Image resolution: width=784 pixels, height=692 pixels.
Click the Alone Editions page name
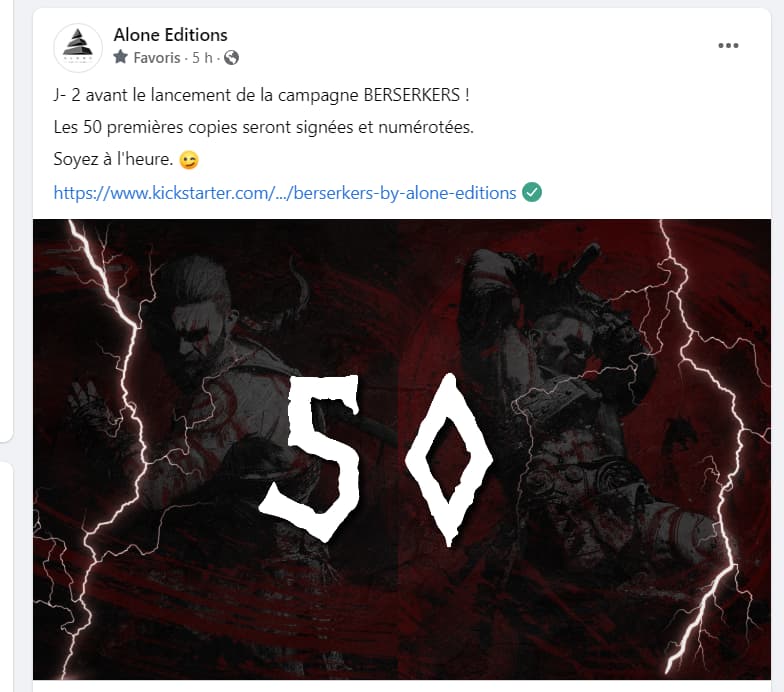[x=170, y=35]
